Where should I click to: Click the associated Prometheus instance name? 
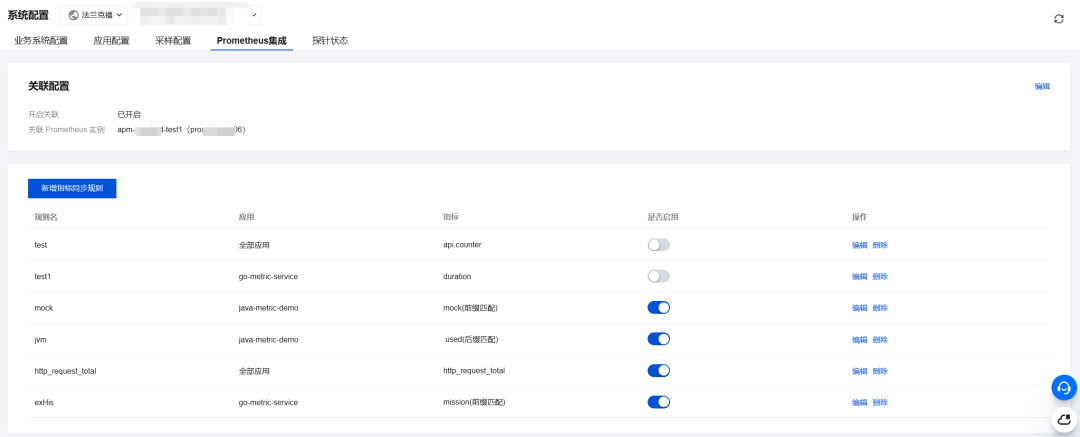click(181, 130)
